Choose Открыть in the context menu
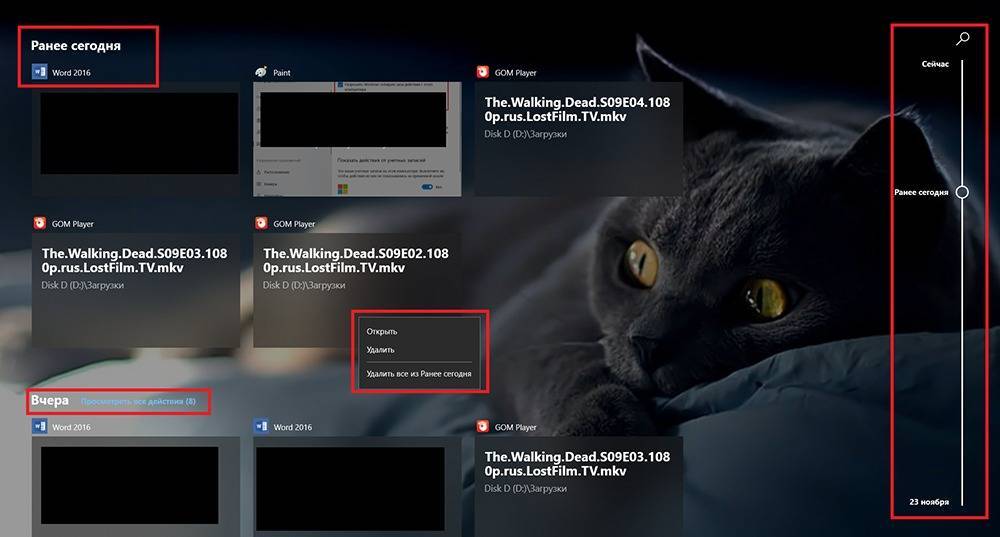 382,331
